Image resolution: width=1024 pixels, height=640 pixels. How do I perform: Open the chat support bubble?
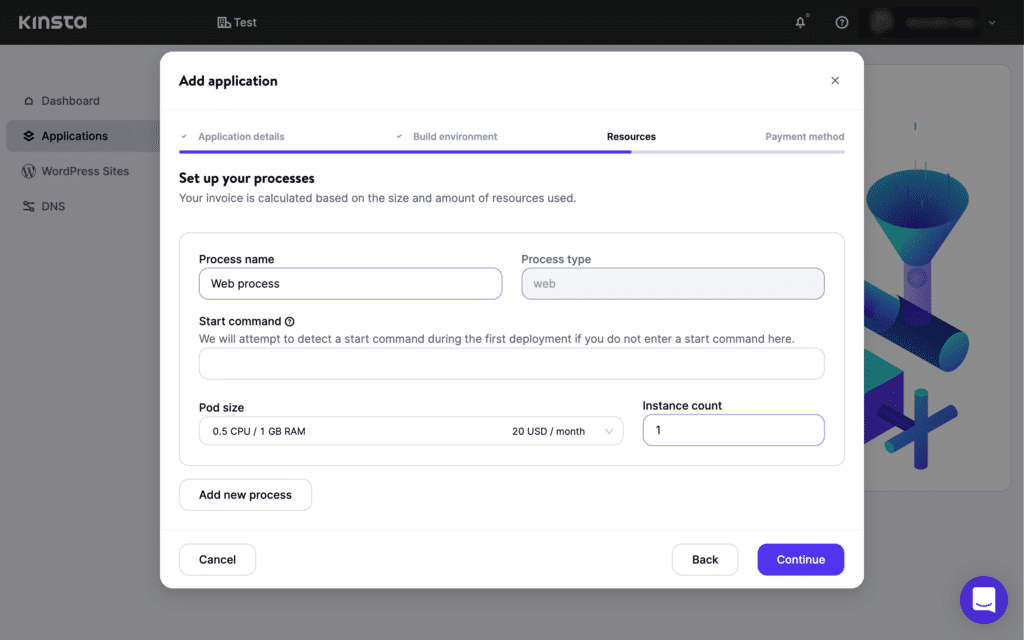pos(983,599)
